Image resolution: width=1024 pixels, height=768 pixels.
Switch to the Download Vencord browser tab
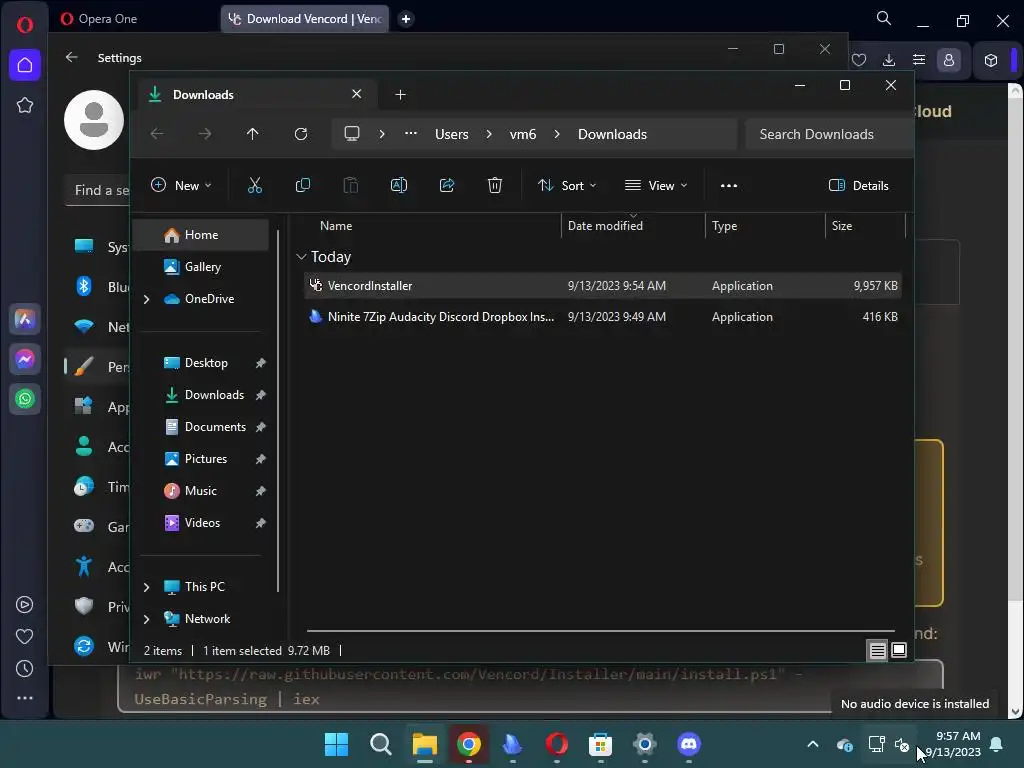[305, 19]
